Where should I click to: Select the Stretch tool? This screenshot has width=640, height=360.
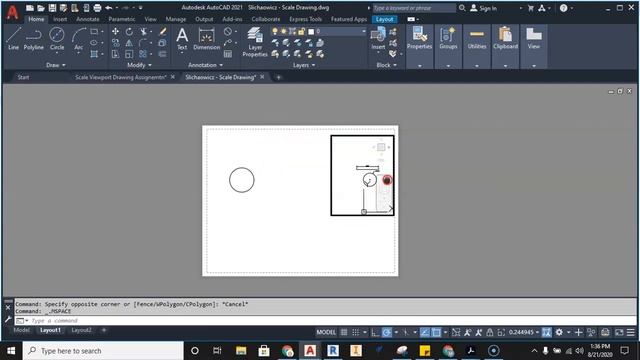[116, 54]
